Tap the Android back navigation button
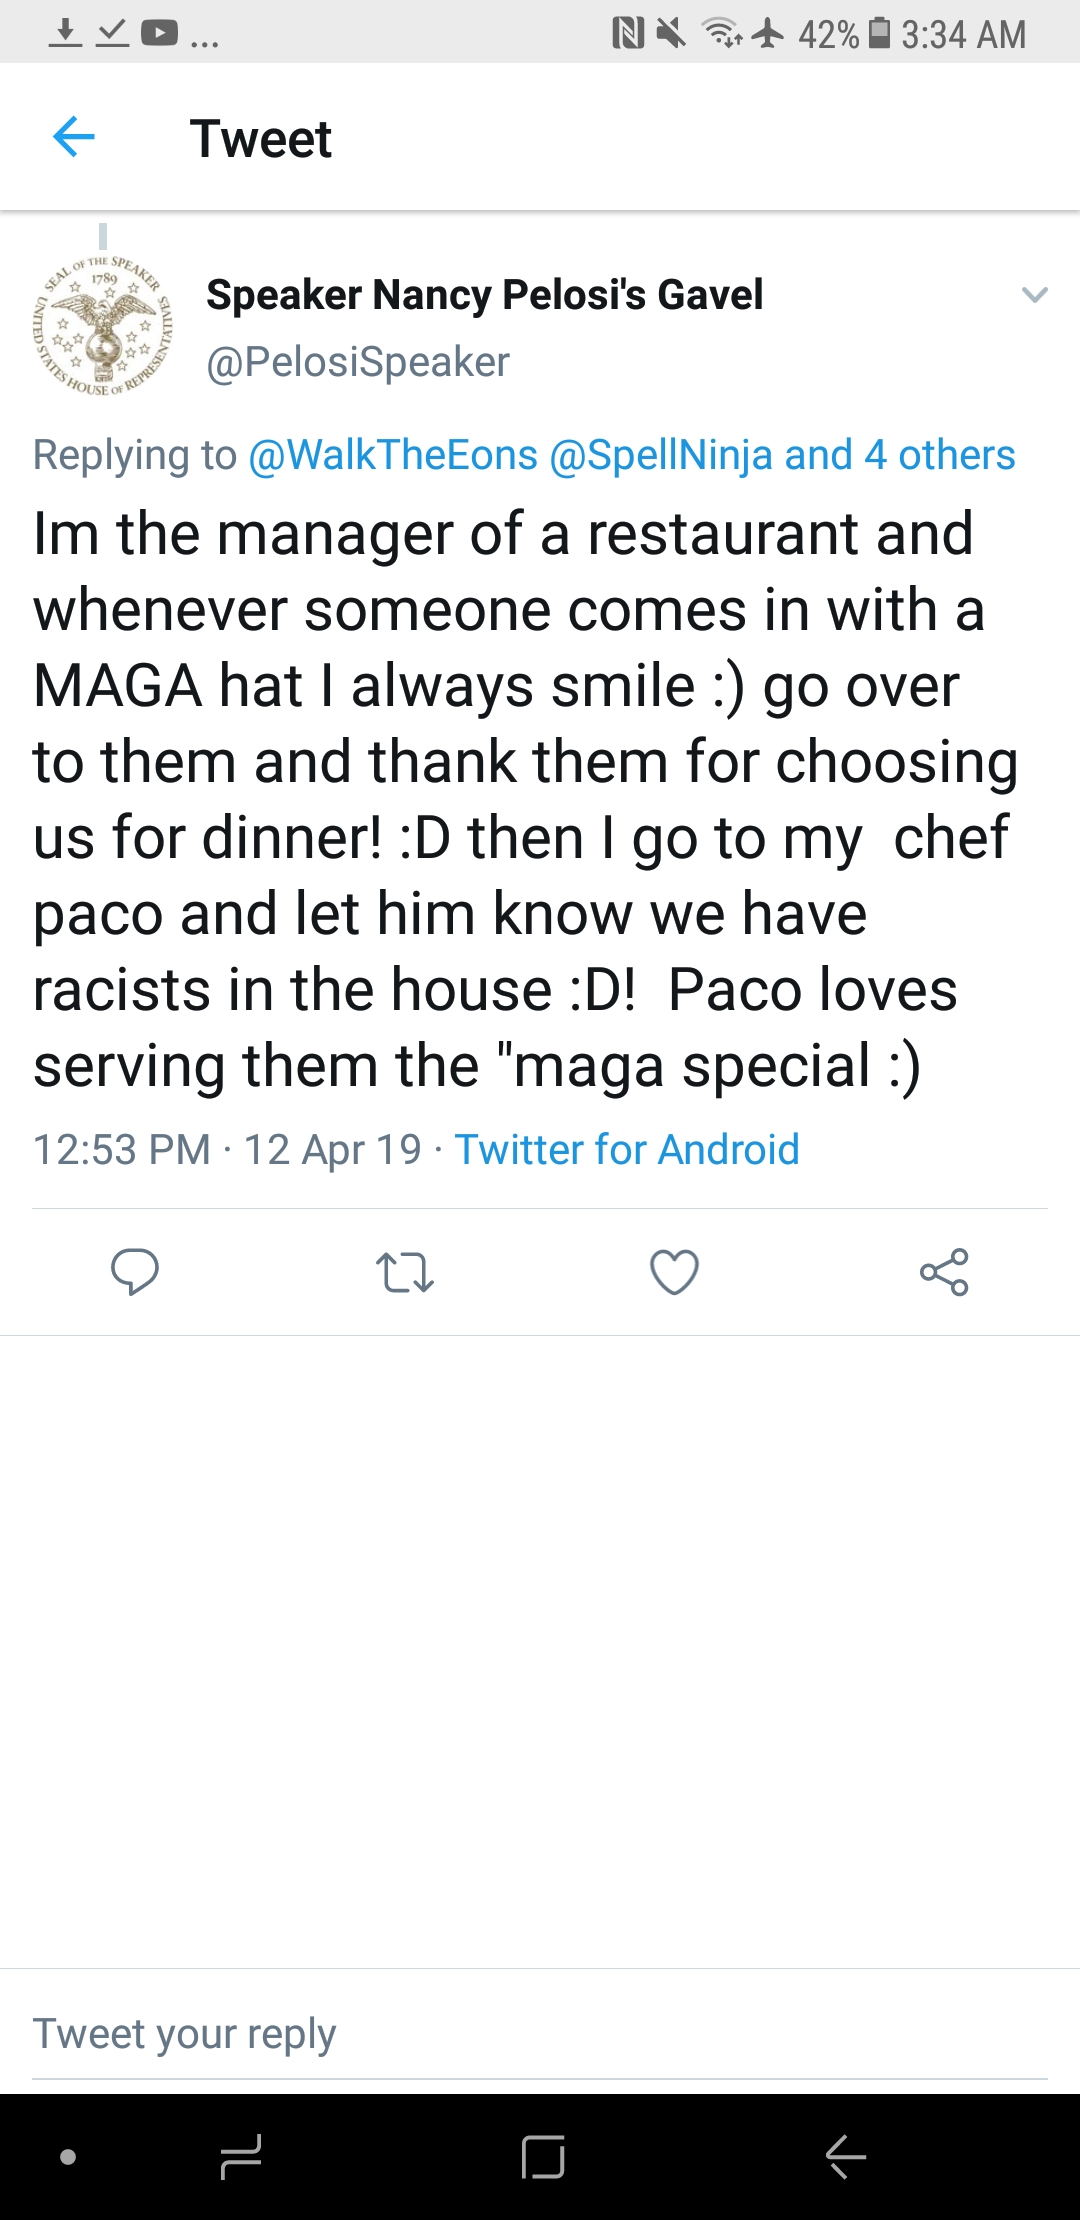 (845, 2157)
